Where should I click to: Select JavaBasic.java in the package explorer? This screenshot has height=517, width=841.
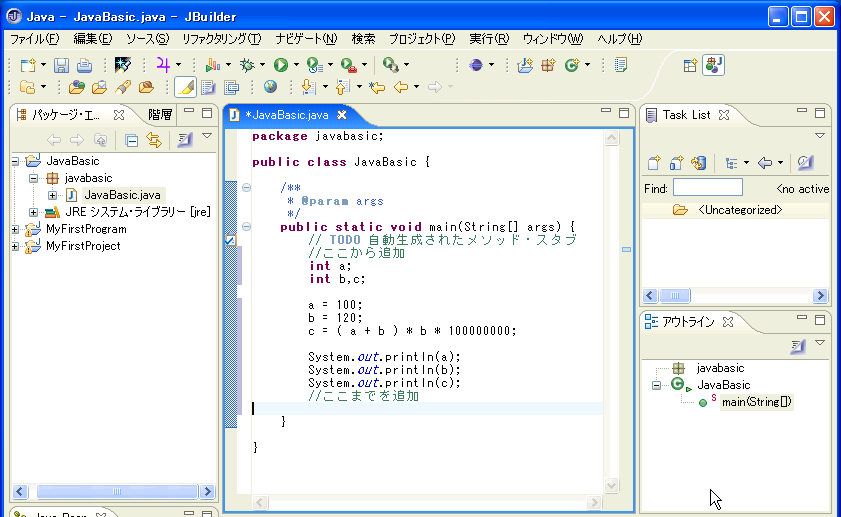tap(121, 194)
